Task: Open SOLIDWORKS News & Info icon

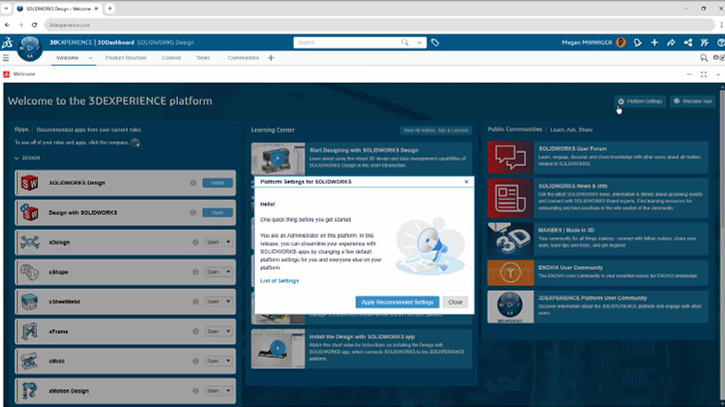Action: pyautogui.click(x=510, y=198)
